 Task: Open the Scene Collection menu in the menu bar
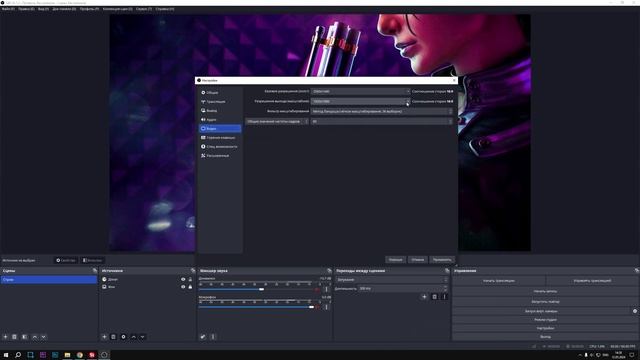(x=118, y=9)
